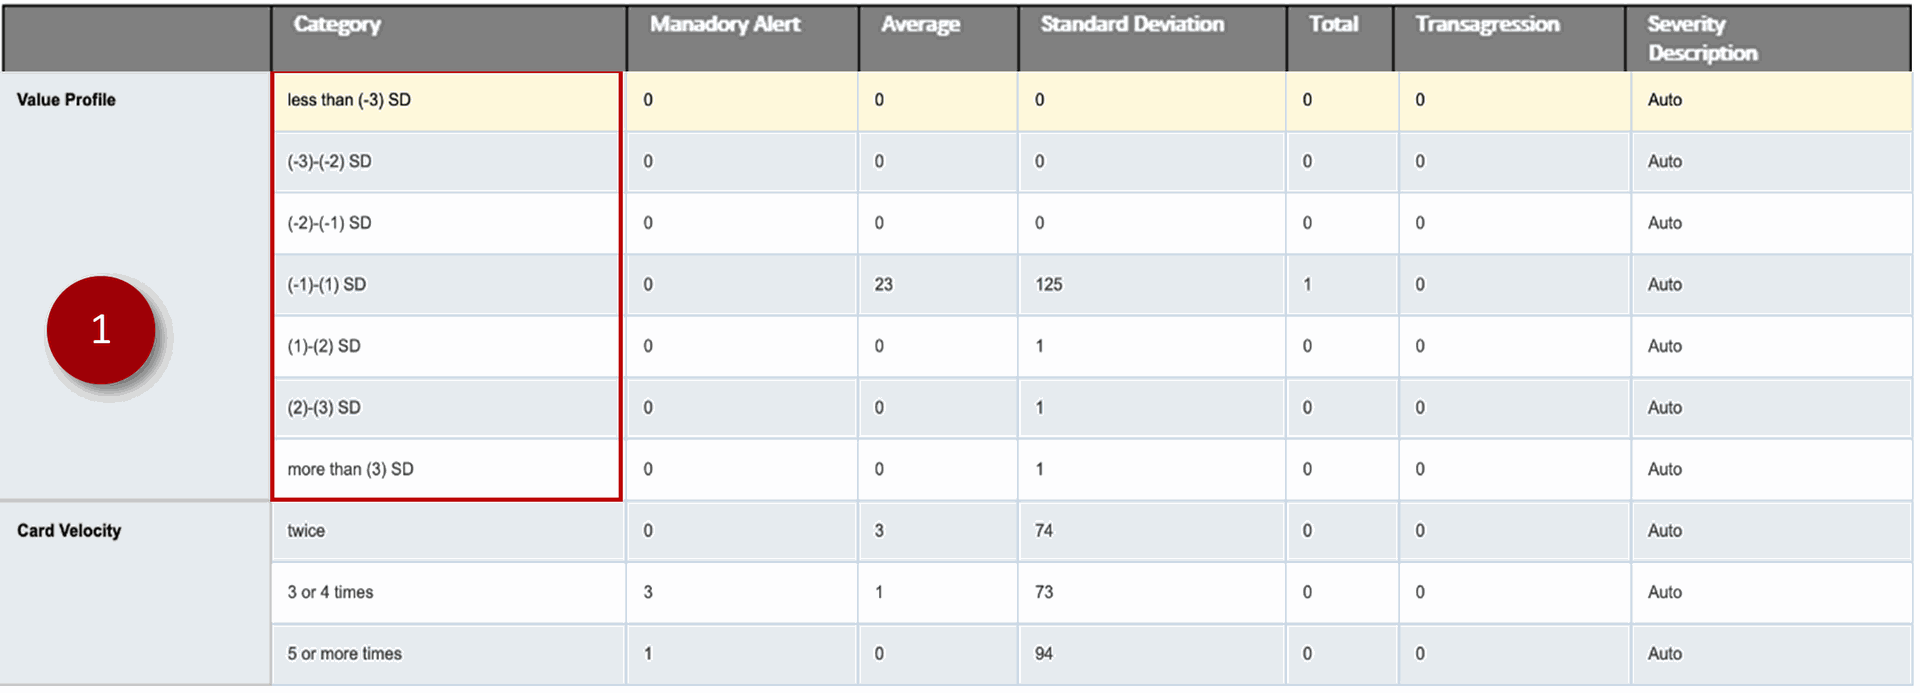Click the "less than (-3) SD" category cell
Viewport: 1920px width, 693px height.
coord(349,100)
